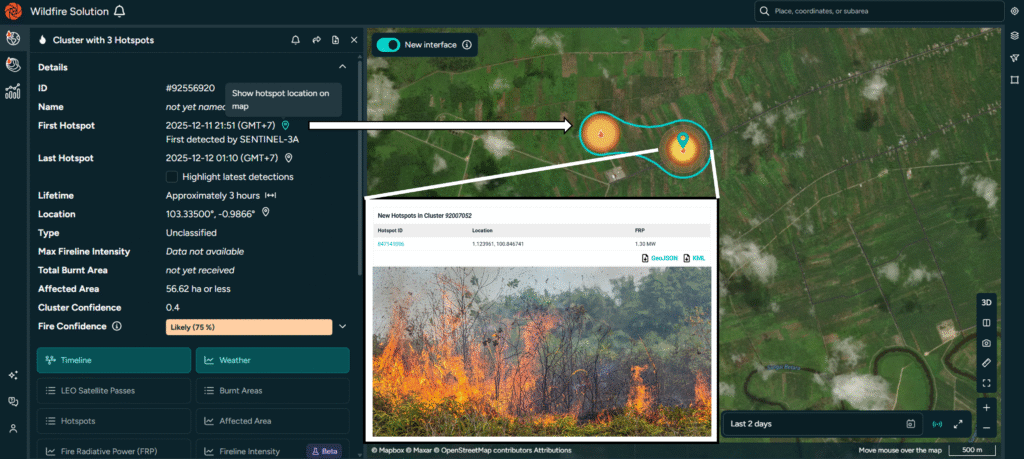Image resolution: width=1024 pixels, height=459 pixels.
Task: Download the GeoJSON file link
Action: pos(660,259)
